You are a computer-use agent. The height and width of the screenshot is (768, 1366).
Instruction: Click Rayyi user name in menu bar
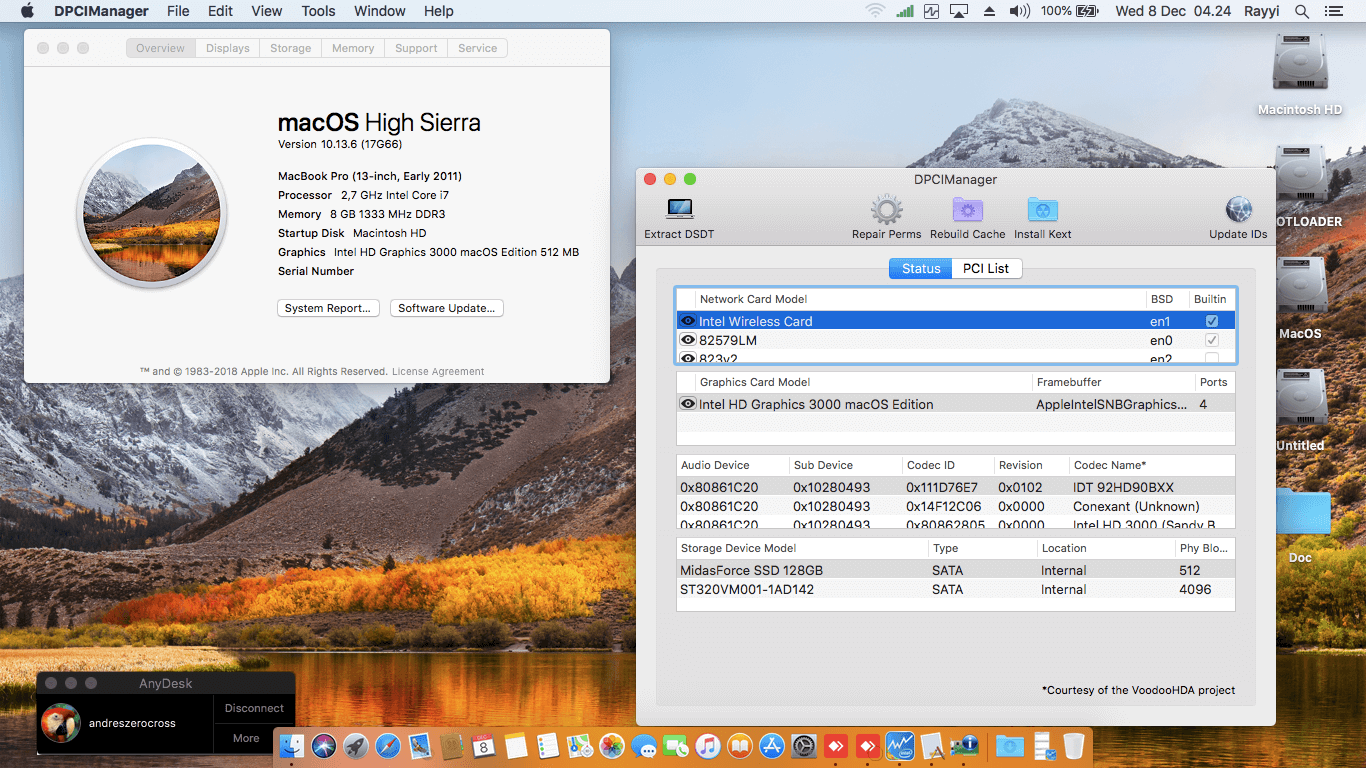[1263, 11]
